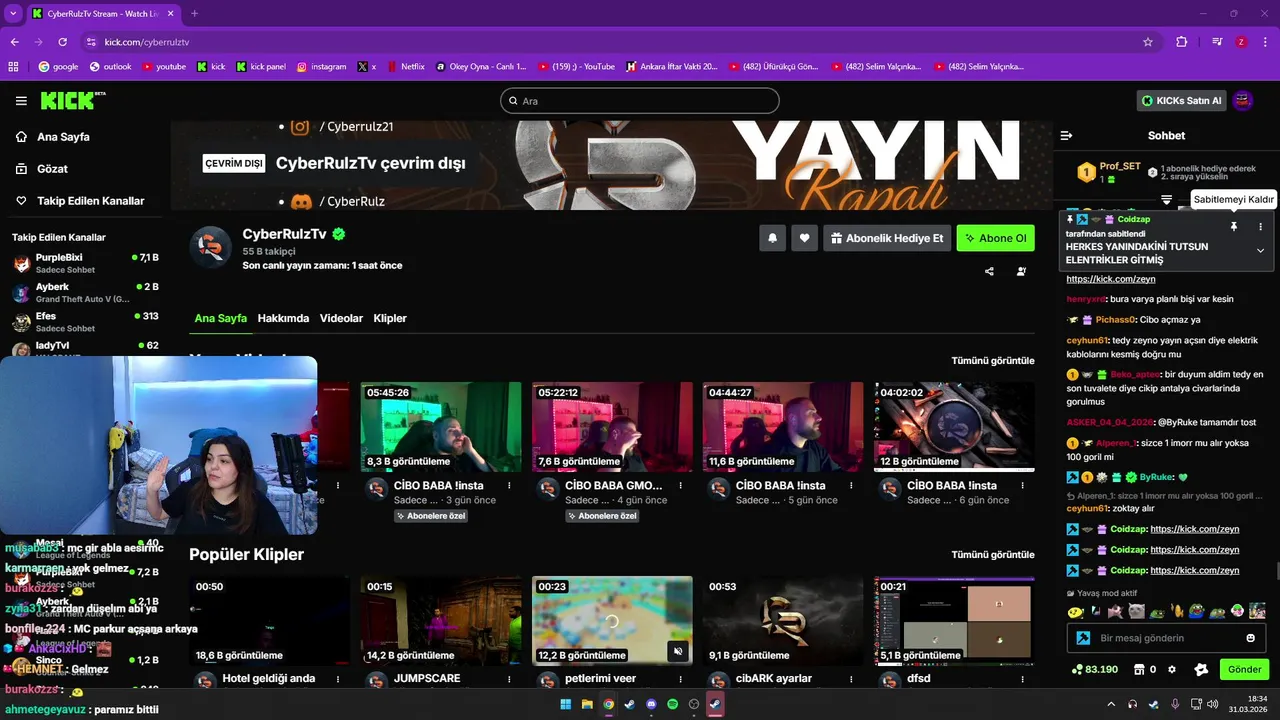This screenshot has height=720, width=1280.
Task: Toggle channel notifications bell
Action: 772,238
